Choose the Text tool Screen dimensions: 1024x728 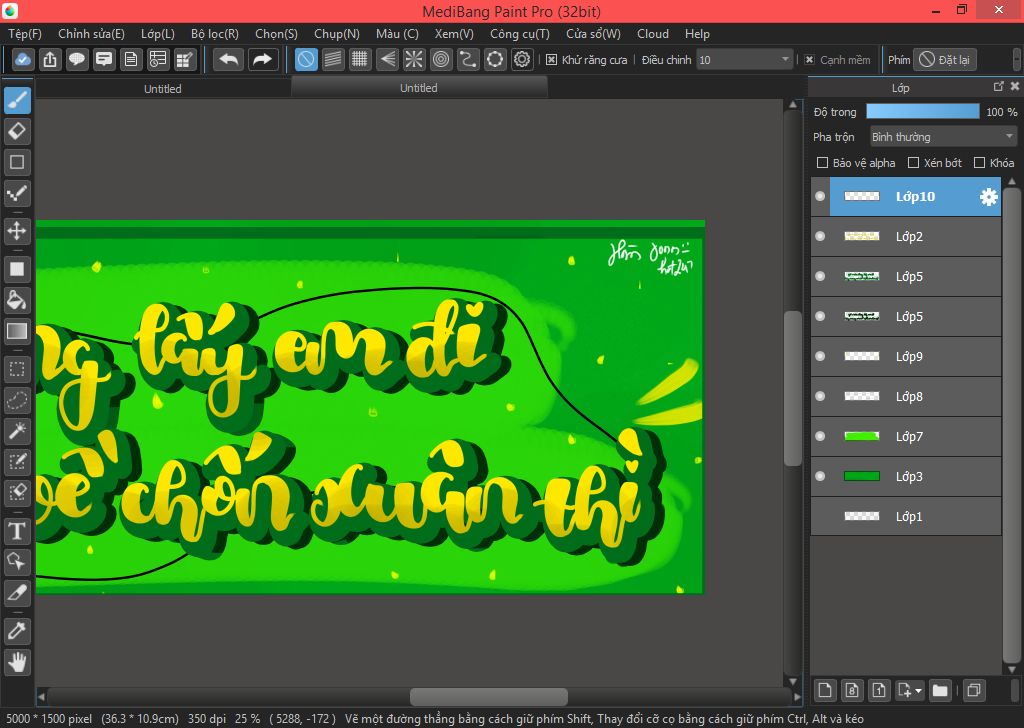17,531
